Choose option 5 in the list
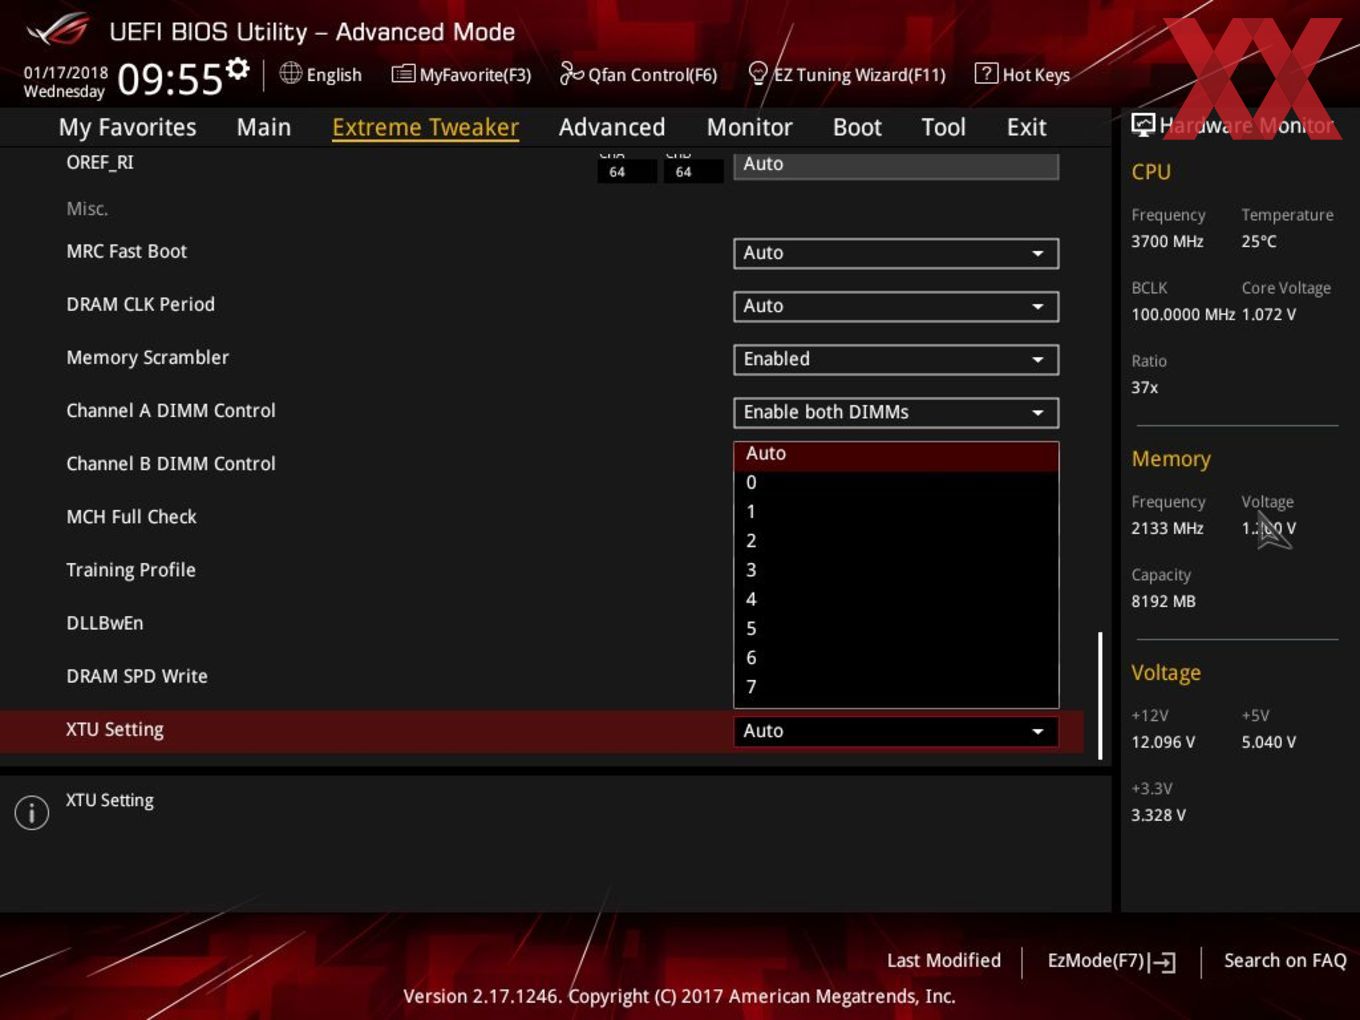Viewport: 1360px width, 1020px height. pos(896,629)
